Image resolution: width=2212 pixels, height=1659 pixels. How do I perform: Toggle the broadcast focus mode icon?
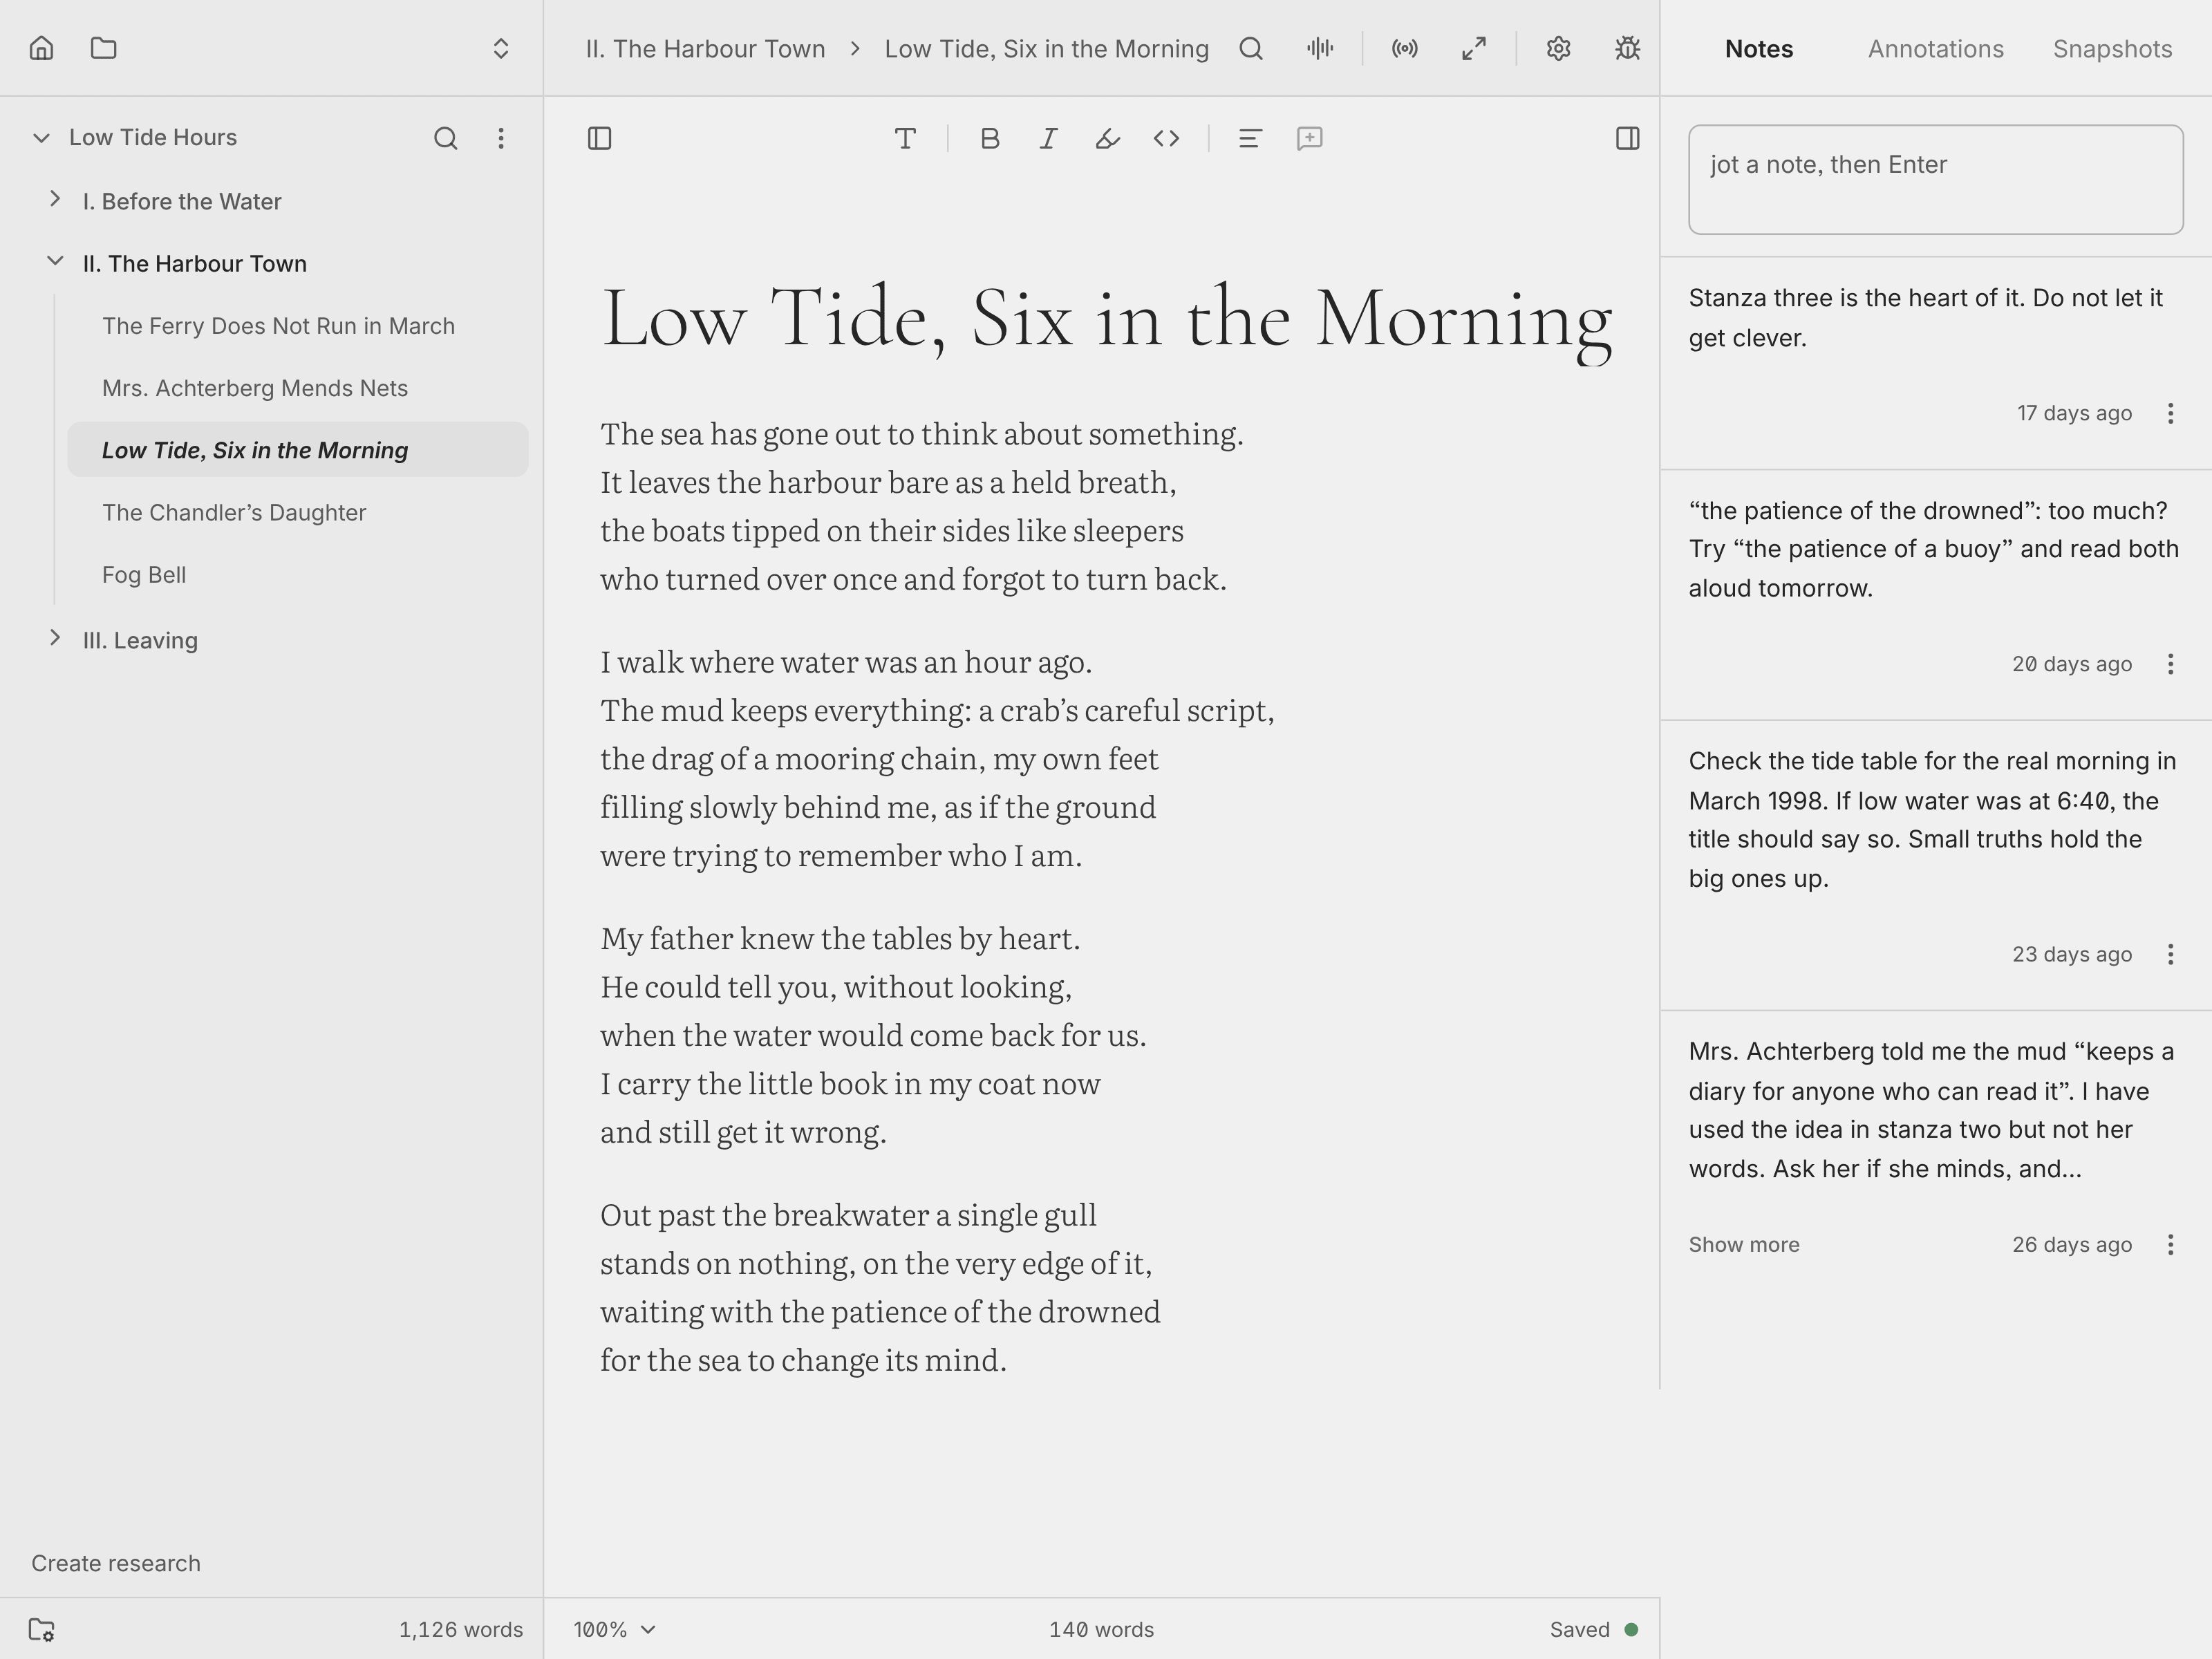click(x=1404, y=48)
